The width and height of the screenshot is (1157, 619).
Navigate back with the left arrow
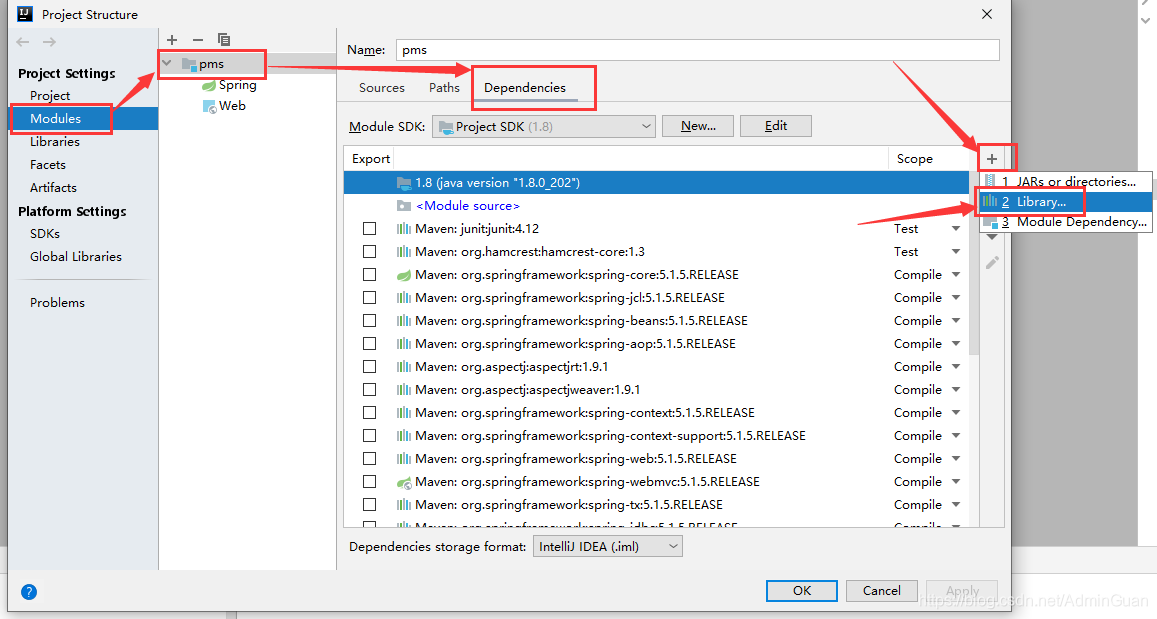[23, 42]
